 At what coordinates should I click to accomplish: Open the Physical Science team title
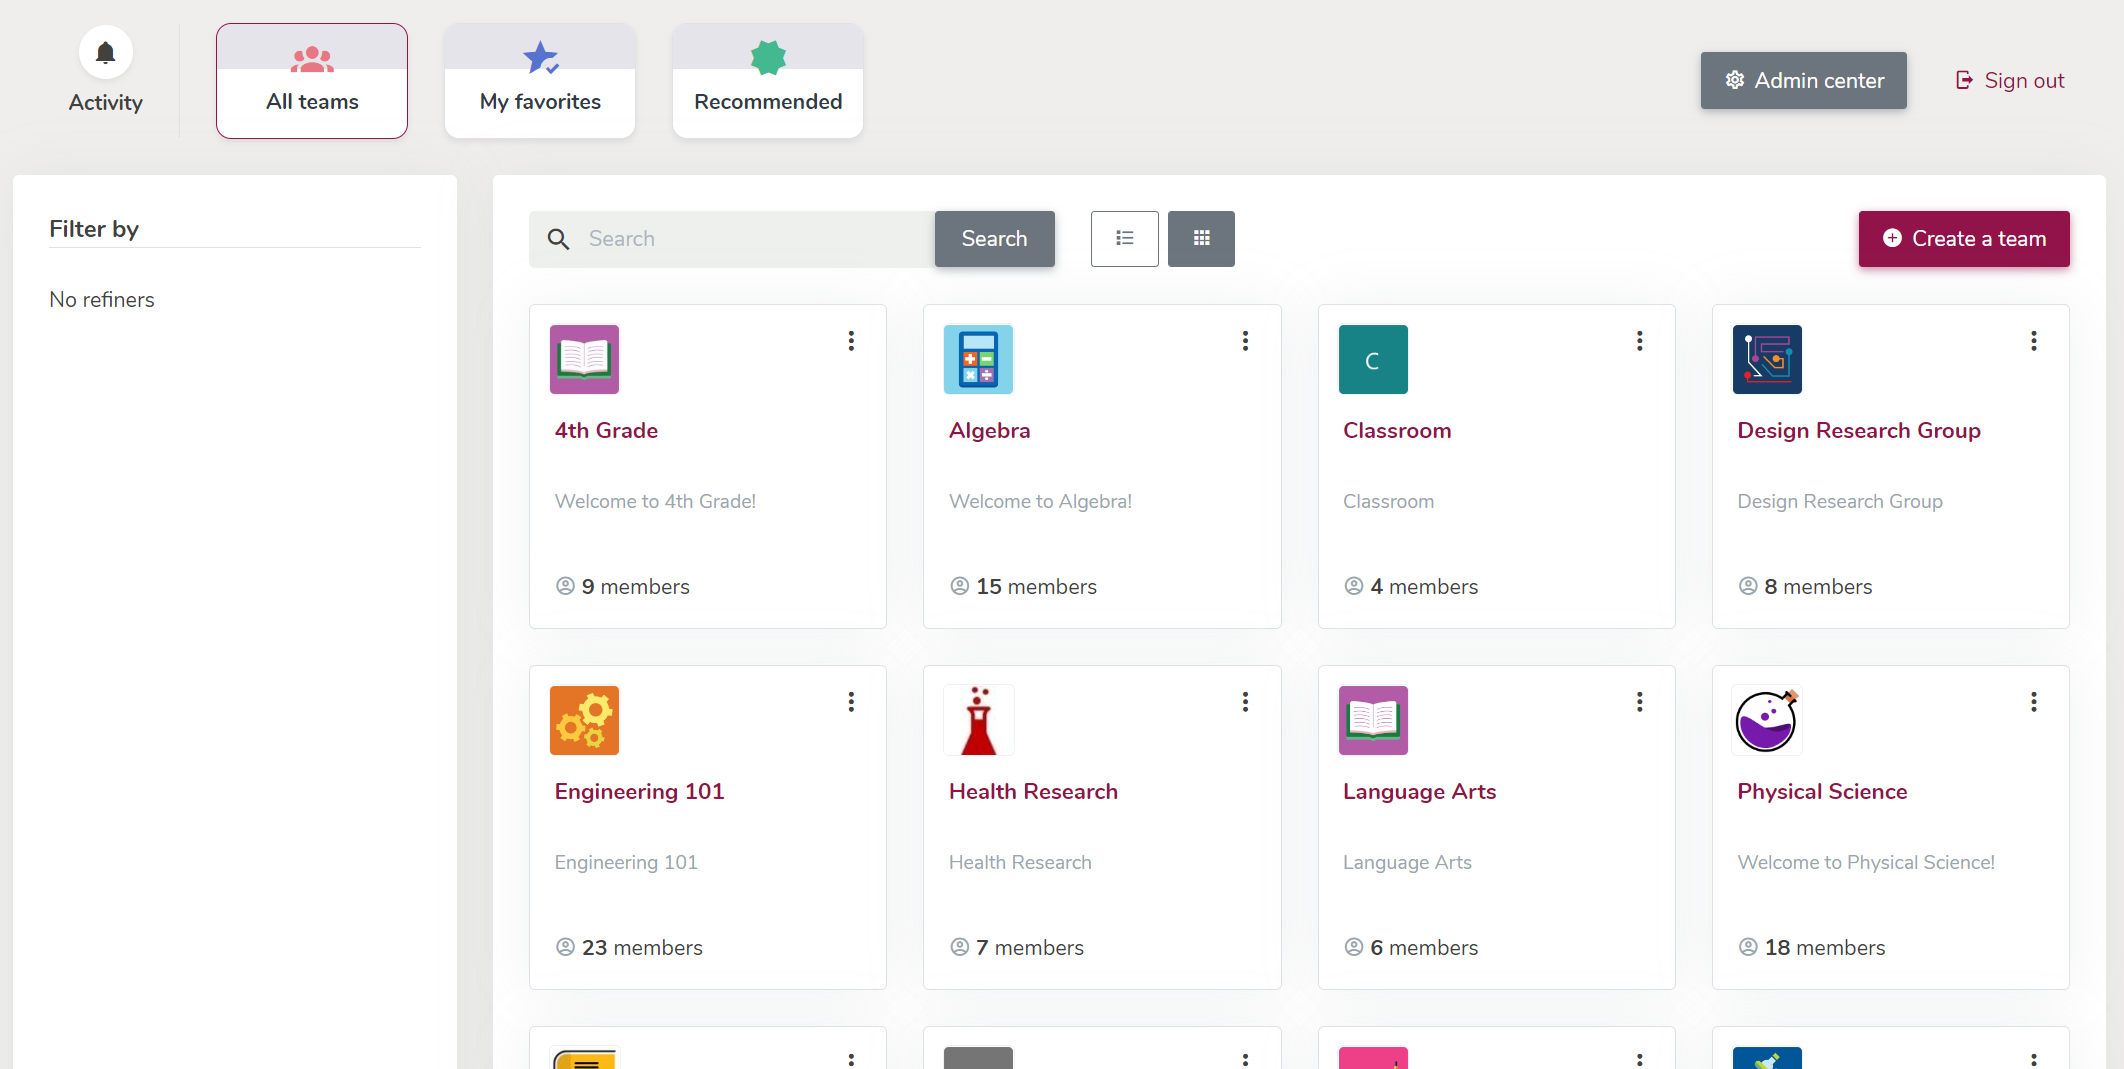click(1822, 792)
